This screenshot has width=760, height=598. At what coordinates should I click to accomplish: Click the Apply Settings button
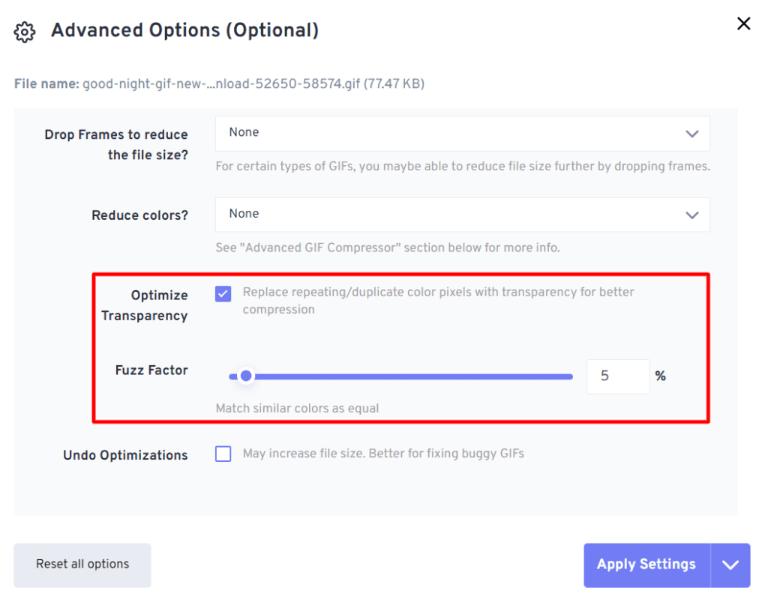pos(647,565)
